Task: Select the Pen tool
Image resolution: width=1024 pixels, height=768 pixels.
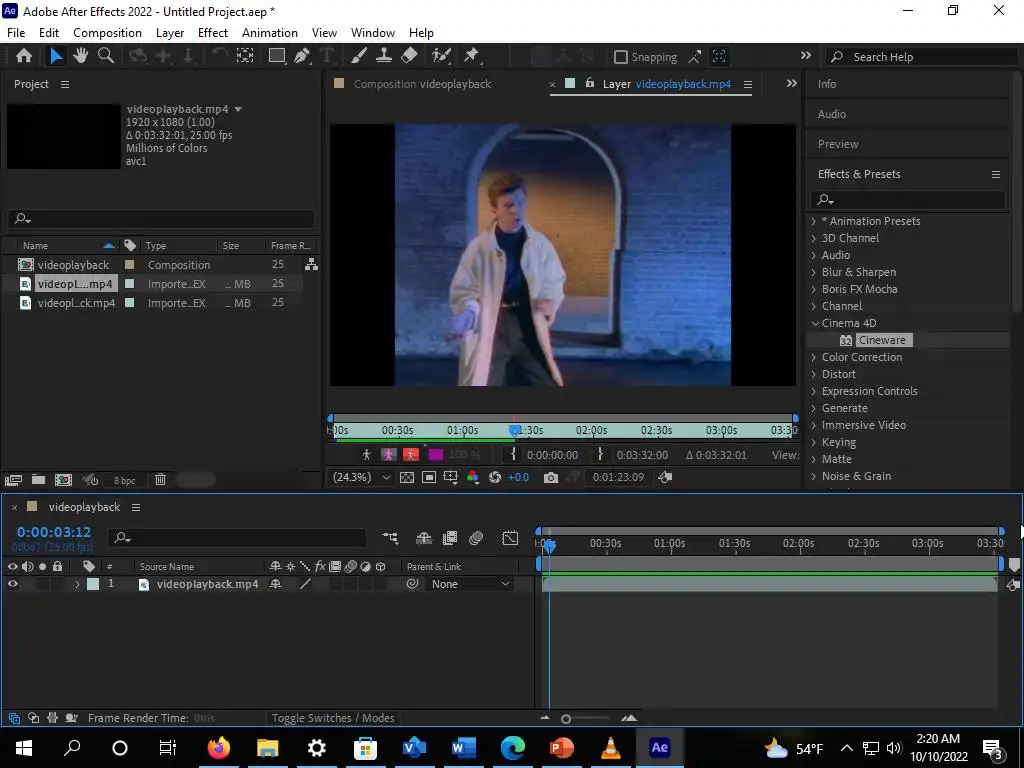Action: click(x=302, y=56)
